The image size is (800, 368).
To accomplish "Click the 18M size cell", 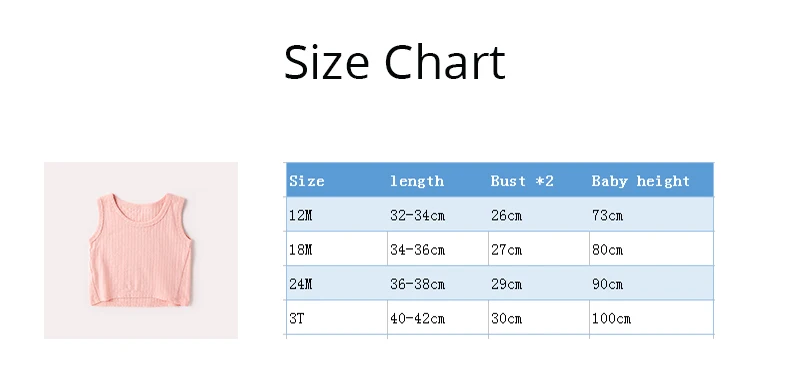I will (x=337, y=249).
